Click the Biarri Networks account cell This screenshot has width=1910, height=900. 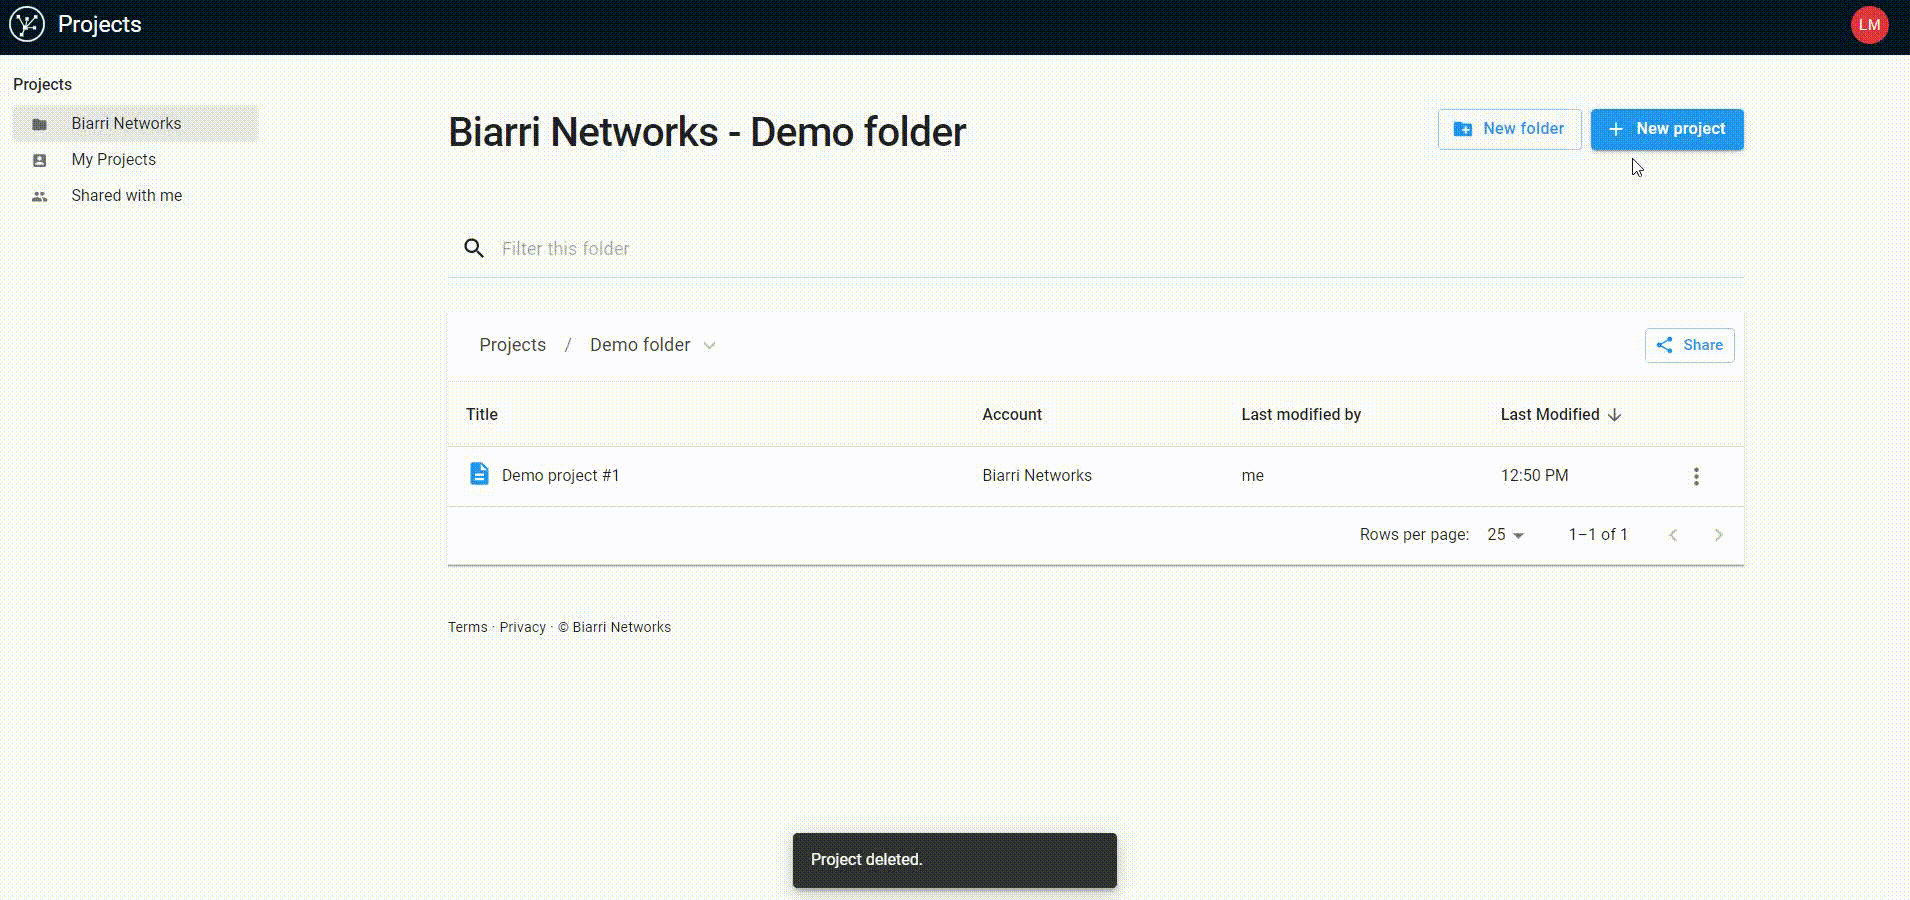pos(1036,476)
